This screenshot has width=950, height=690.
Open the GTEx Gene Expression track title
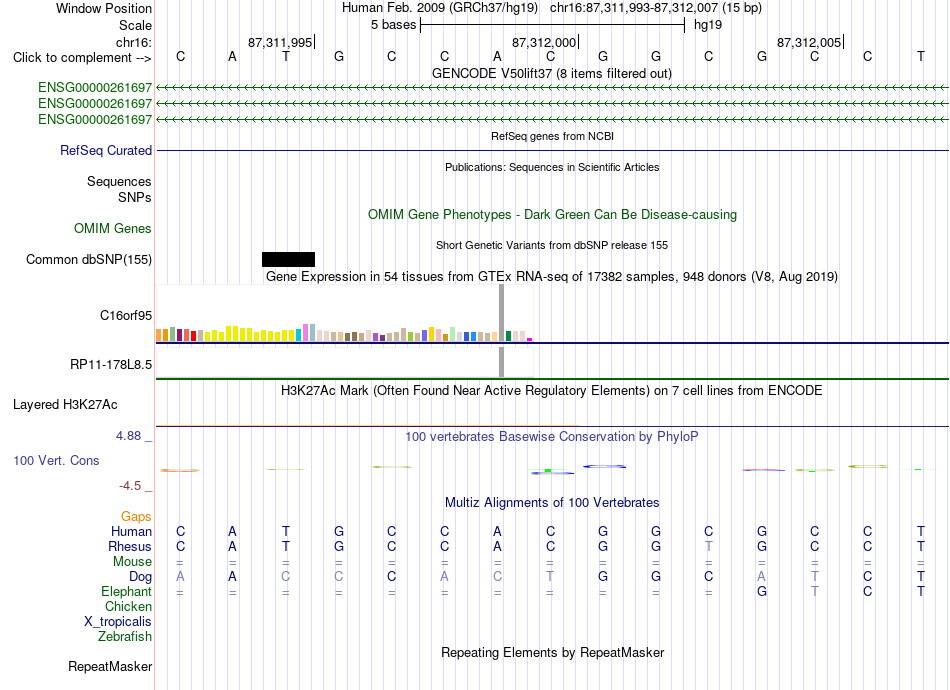tap(552, 277)
